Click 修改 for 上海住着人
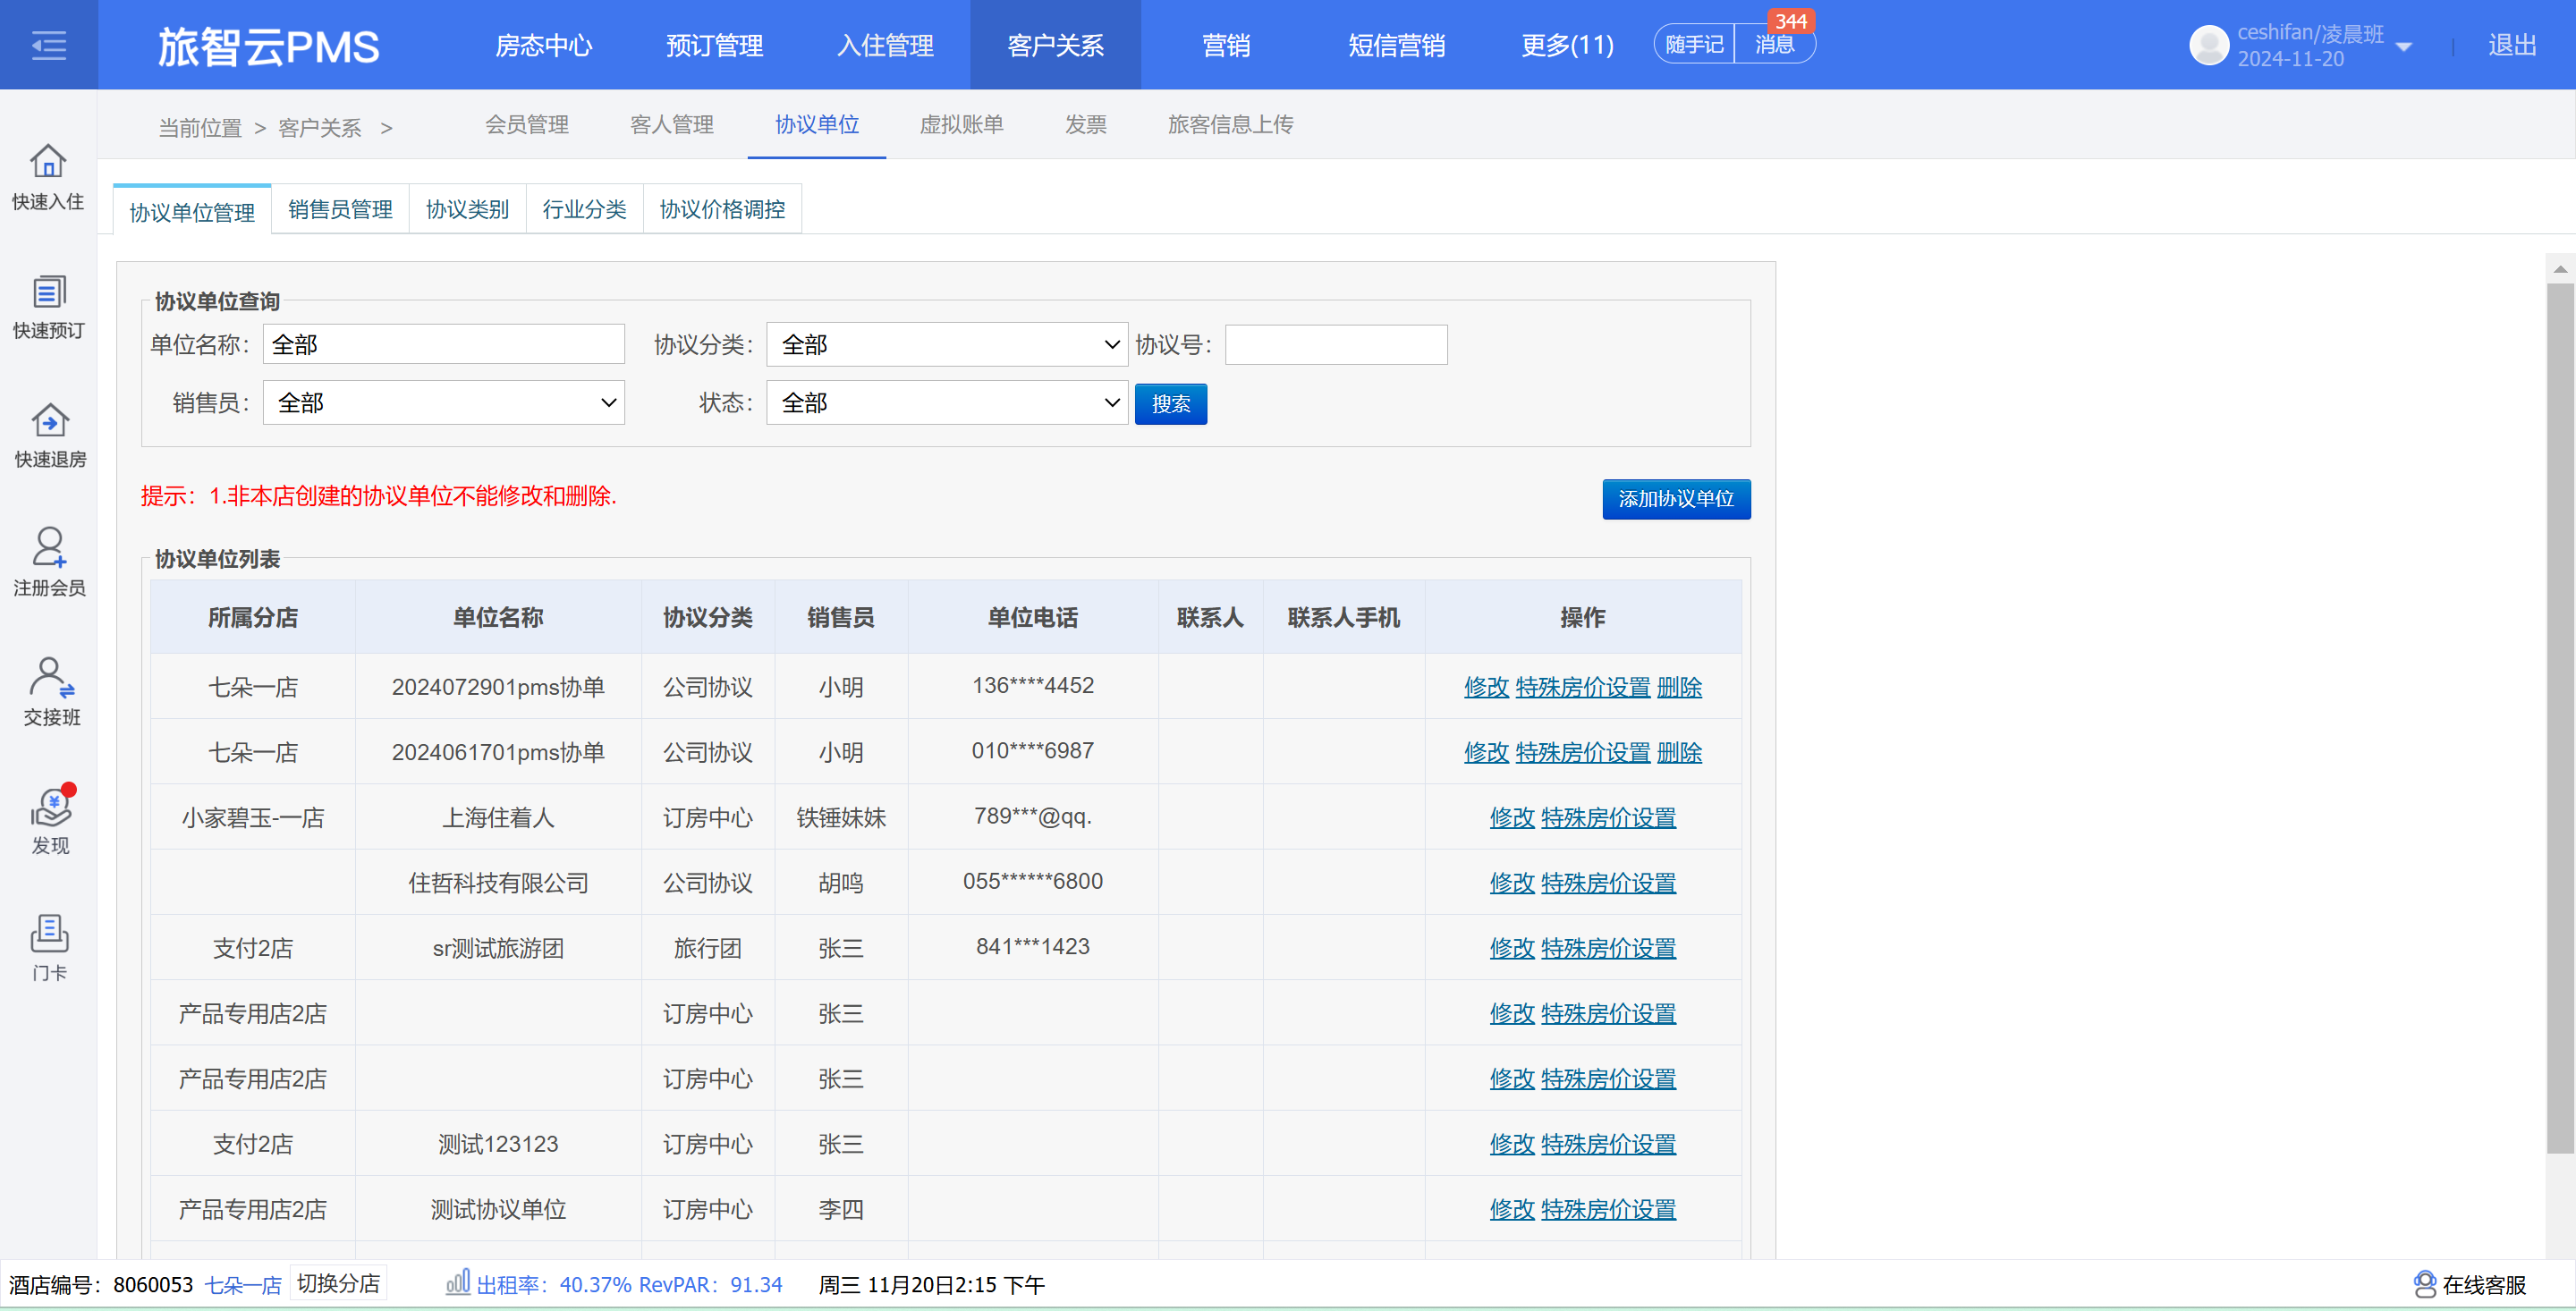 point(1511,818)
